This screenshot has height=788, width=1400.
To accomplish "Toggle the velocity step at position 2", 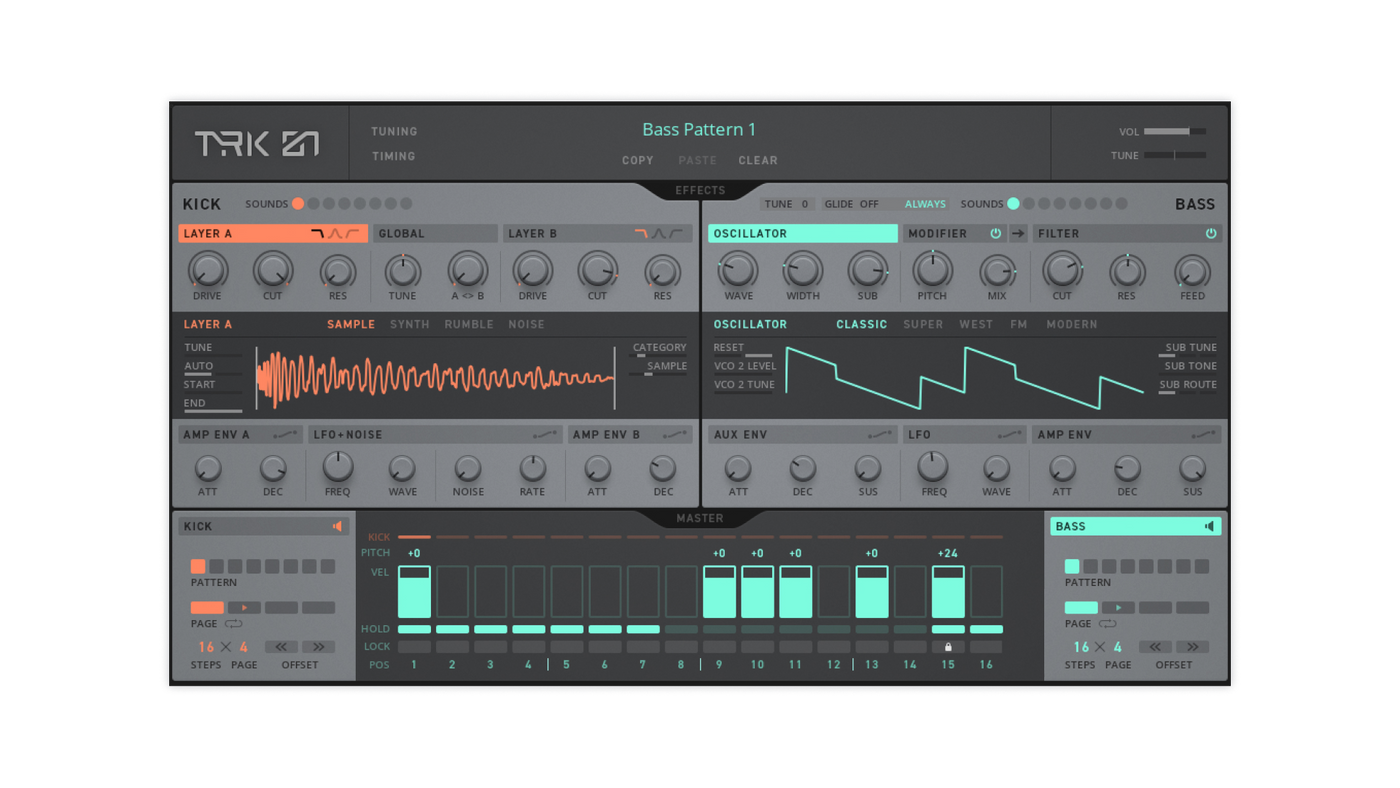I will (x=452, y=592).
